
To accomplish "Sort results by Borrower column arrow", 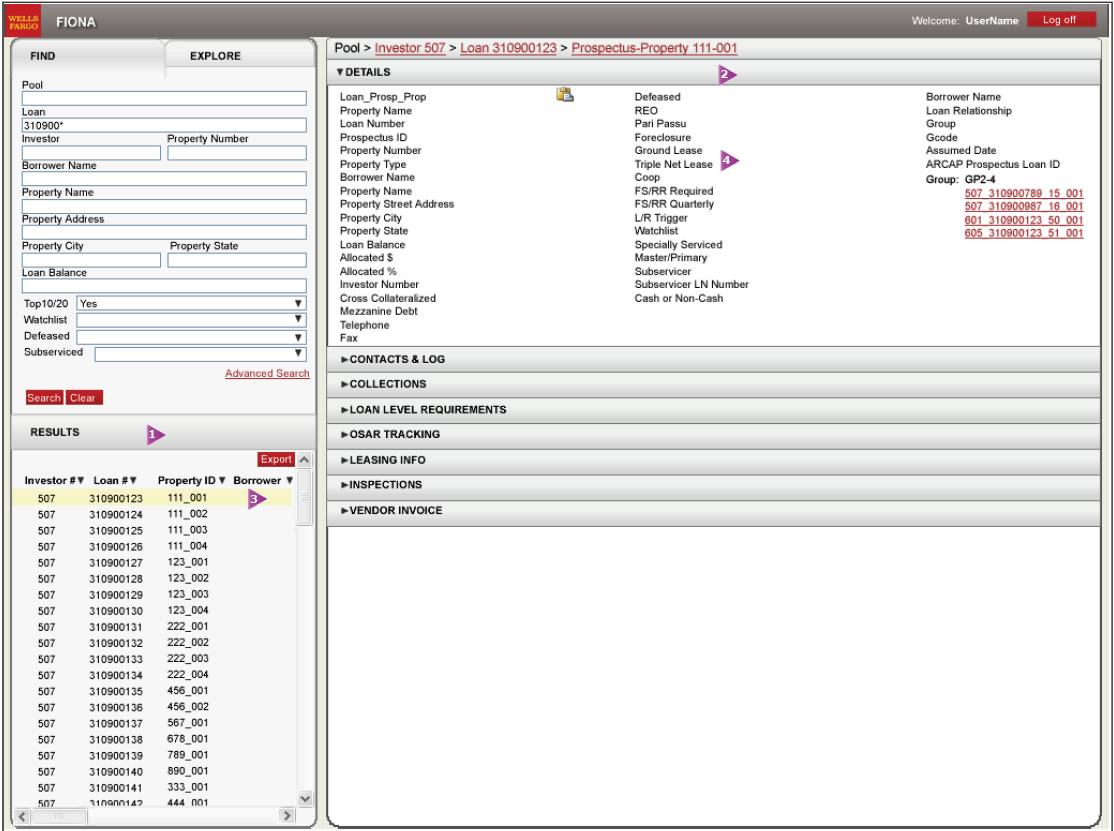I will point(289,481).
